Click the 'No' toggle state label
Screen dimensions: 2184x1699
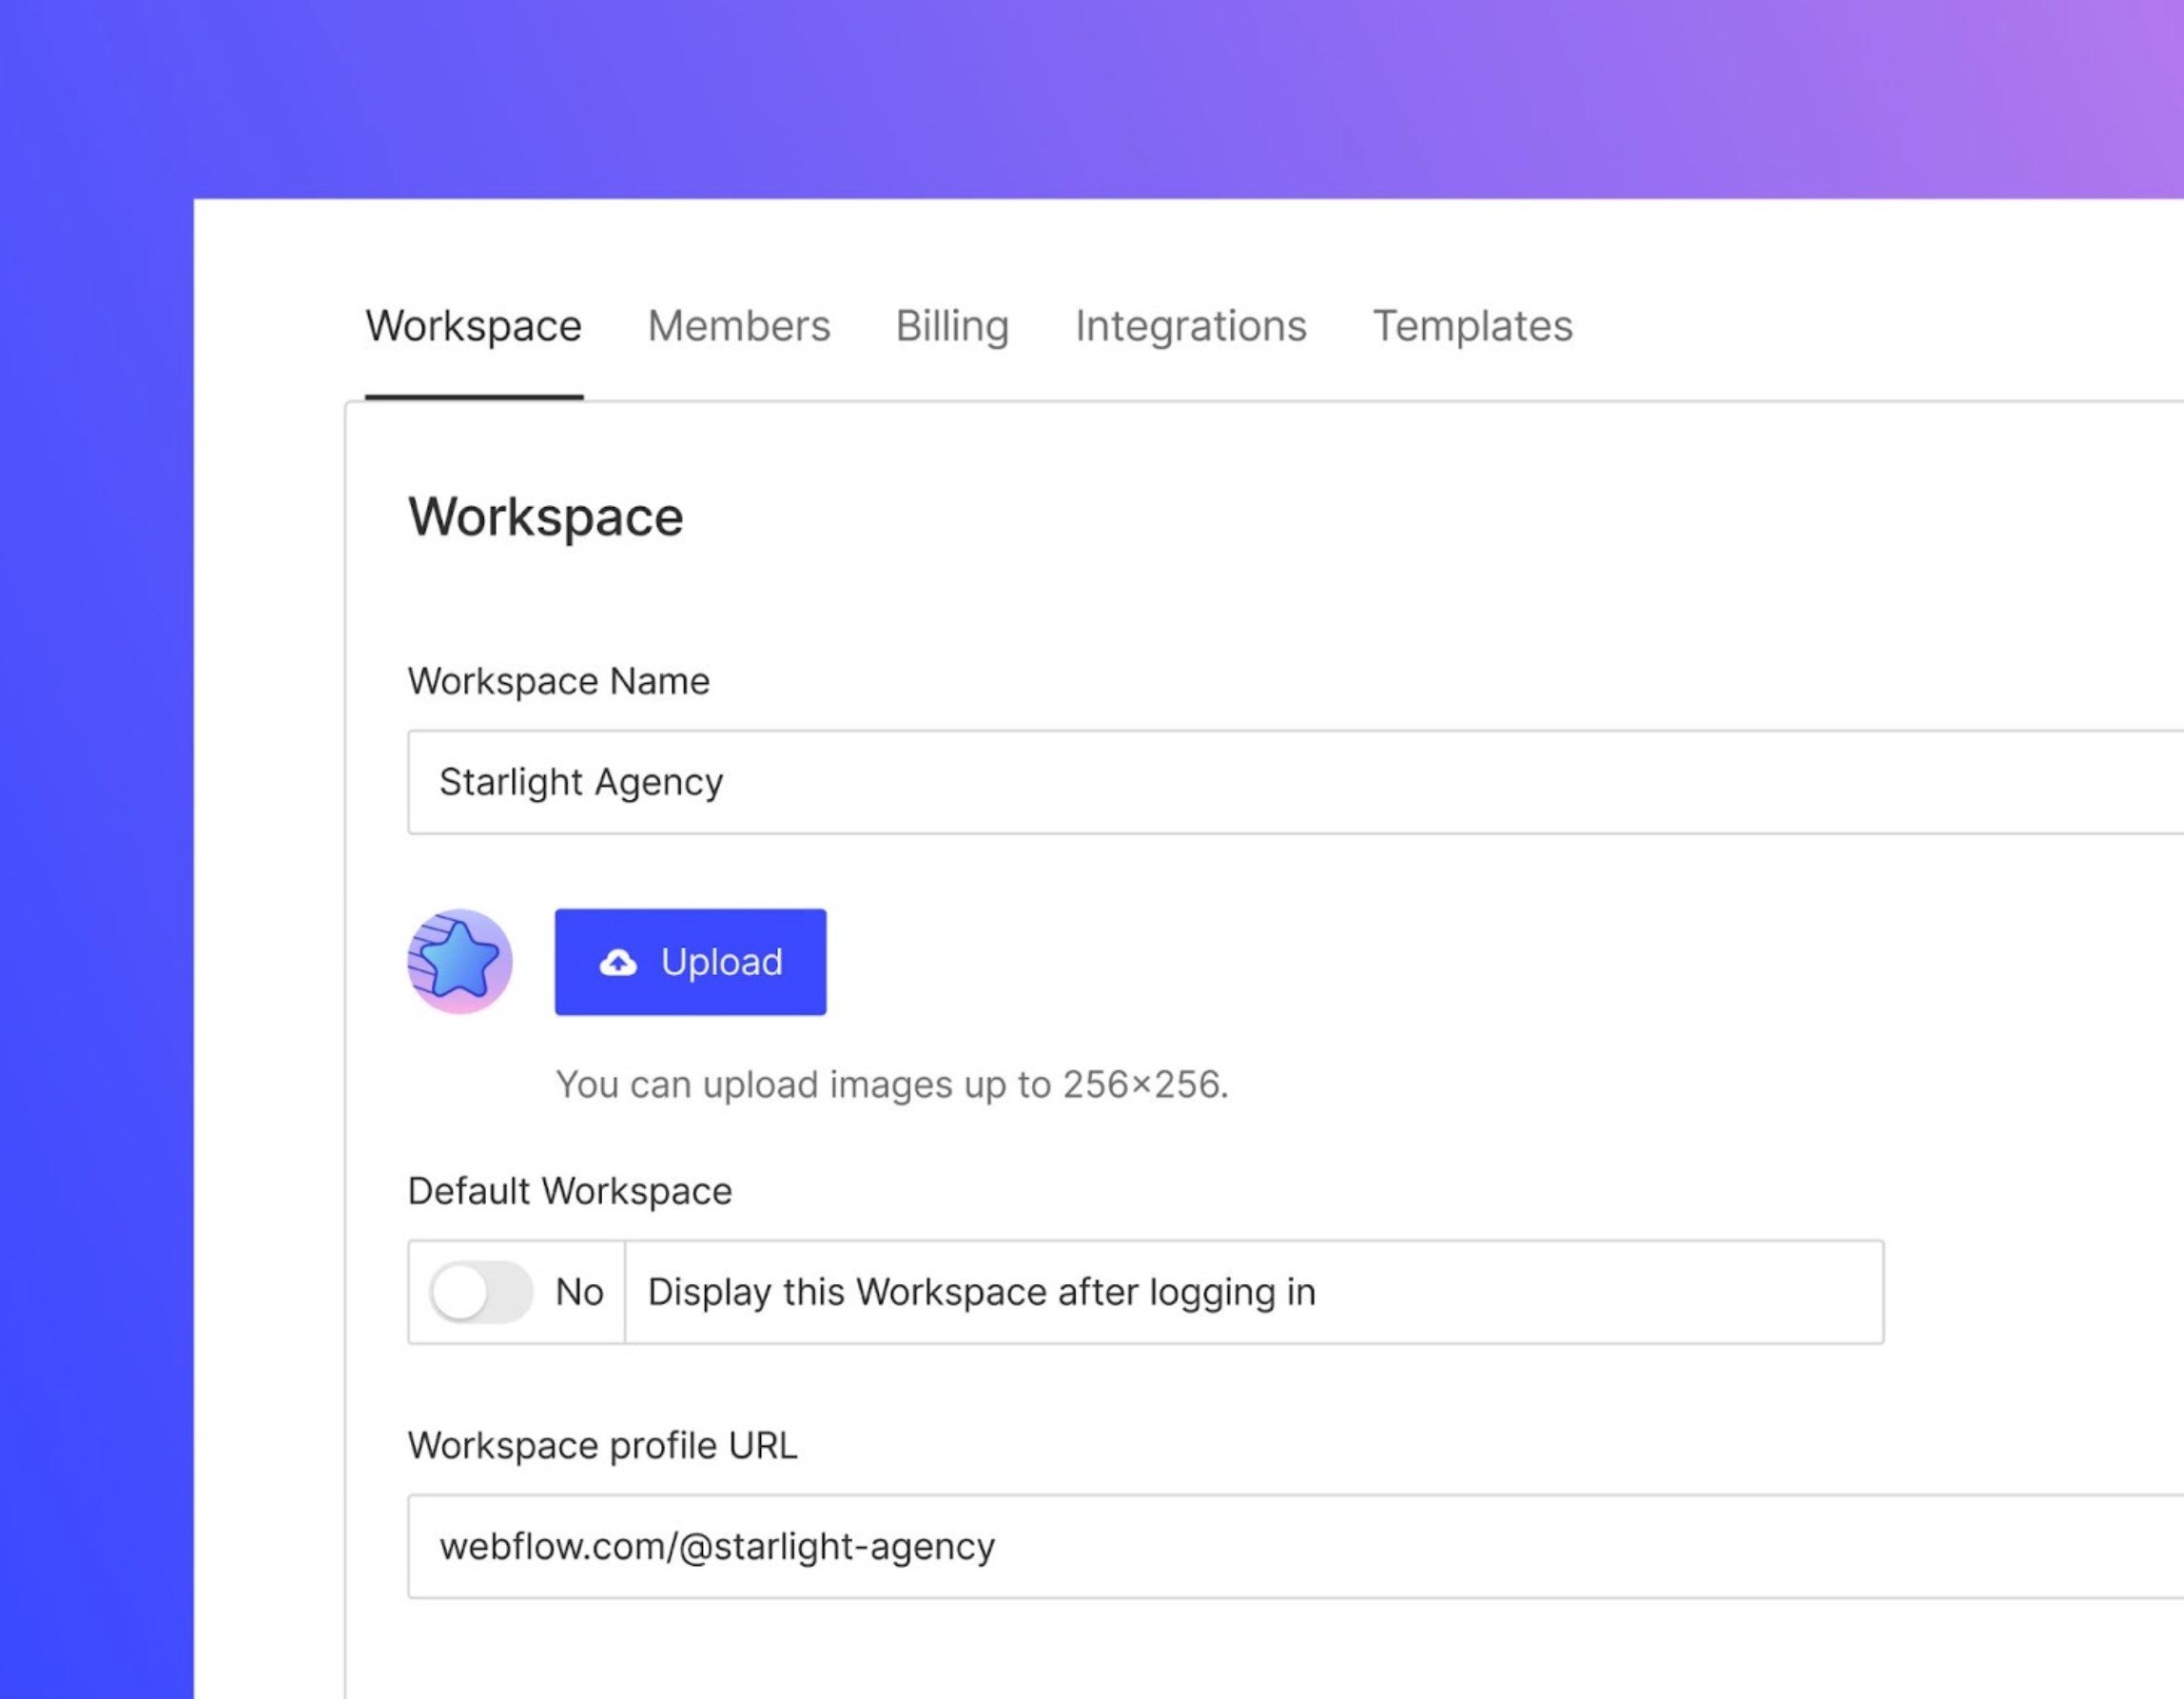tap(579, 1292)
